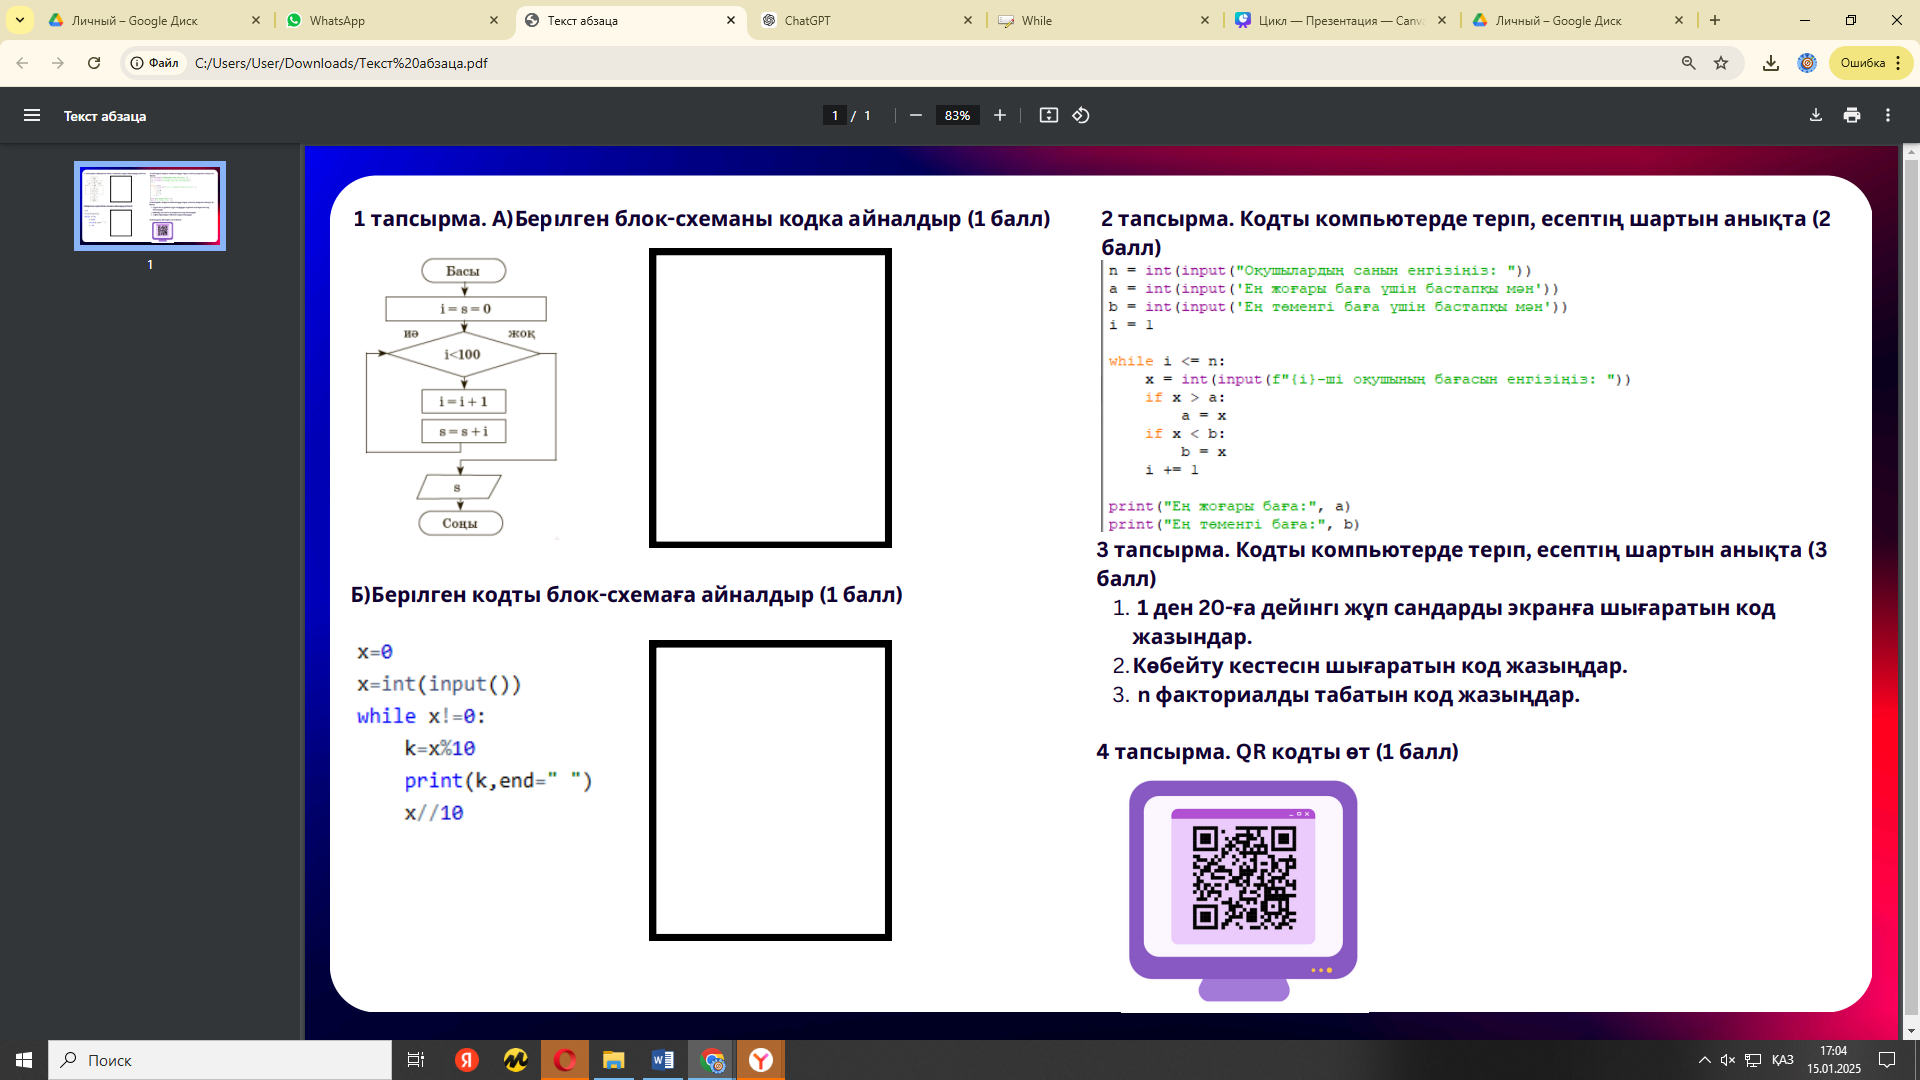Click the zoom out minus icon
1920x1080 pixels.
click(915, 115)
